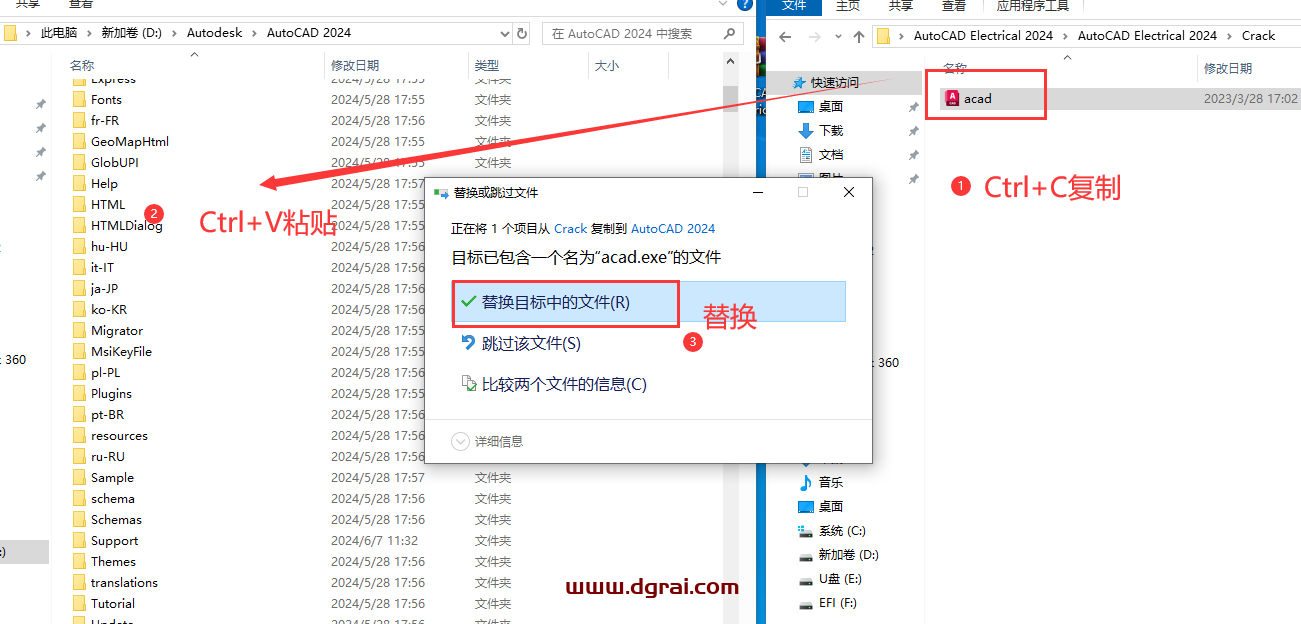Navigate to 新加卷 (D:) in left breadcrumb
The image size is (1301, 624).
(x=132, y=33)
